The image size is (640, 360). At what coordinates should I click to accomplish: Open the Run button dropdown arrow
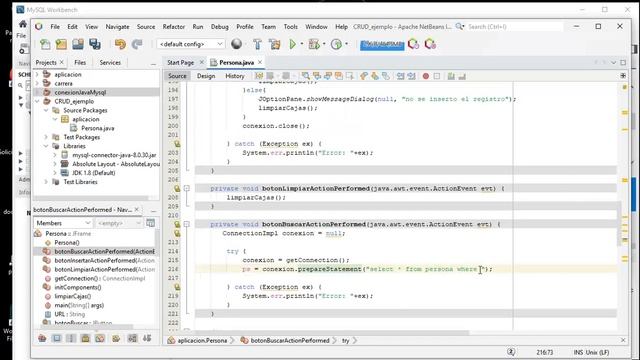[302, 44]
